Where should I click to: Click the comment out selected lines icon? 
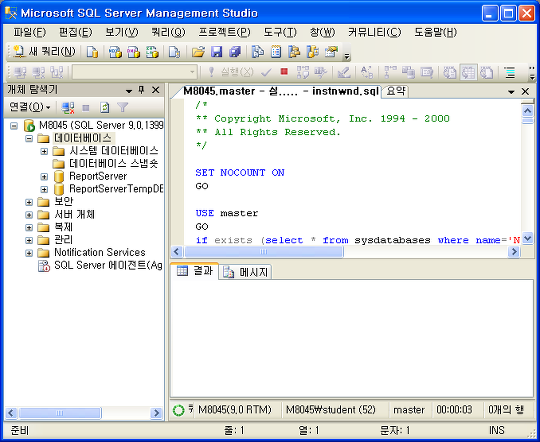(x=509, y=72)
